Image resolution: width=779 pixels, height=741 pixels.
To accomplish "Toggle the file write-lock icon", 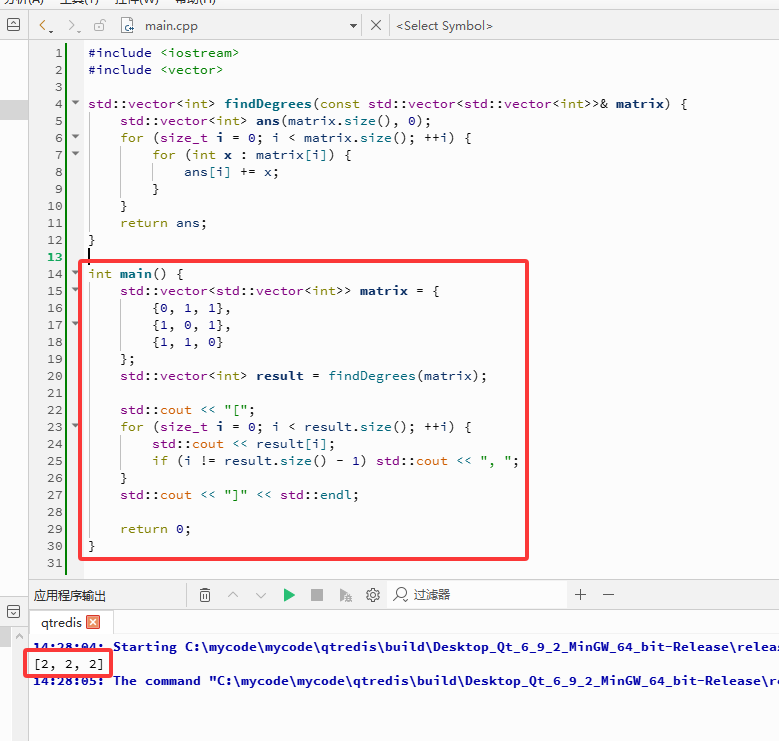I will pos(100,25).
